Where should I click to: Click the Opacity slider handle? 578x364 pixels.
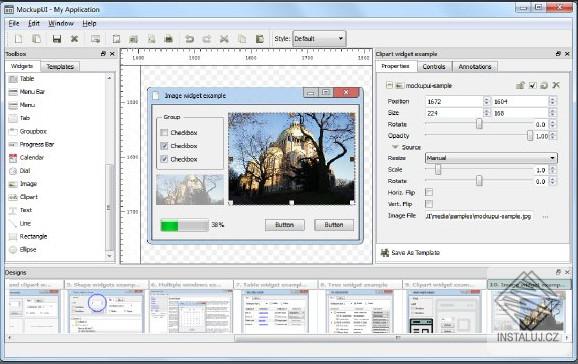pyautogui.click(x=530, y=136)
